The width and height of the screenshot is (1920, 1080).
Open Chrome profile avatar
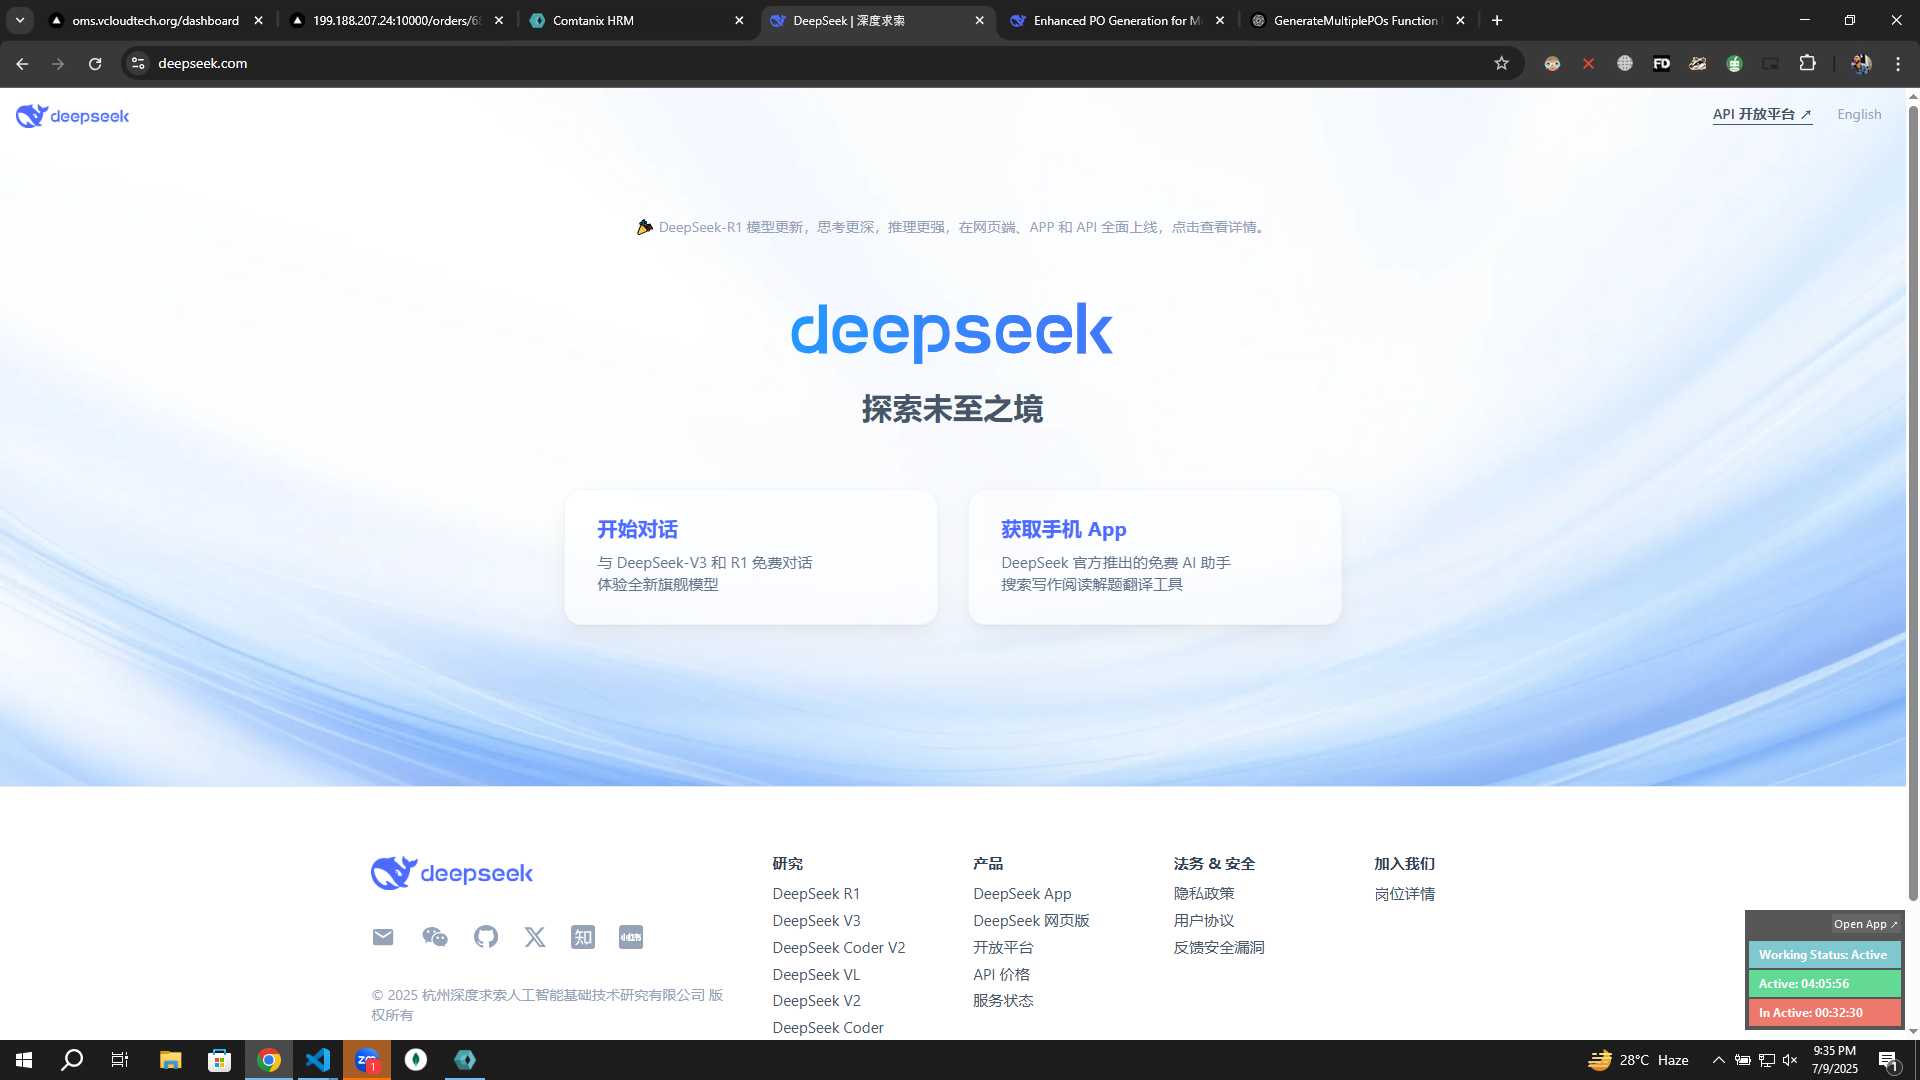point(1861,63)
